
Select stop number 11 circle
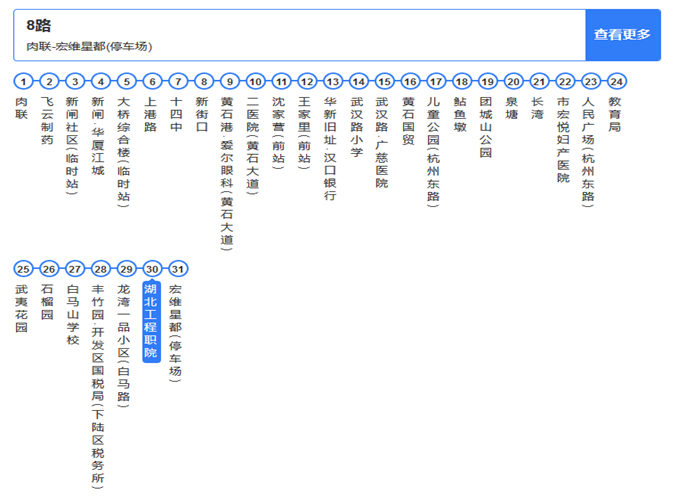point(281,81)
